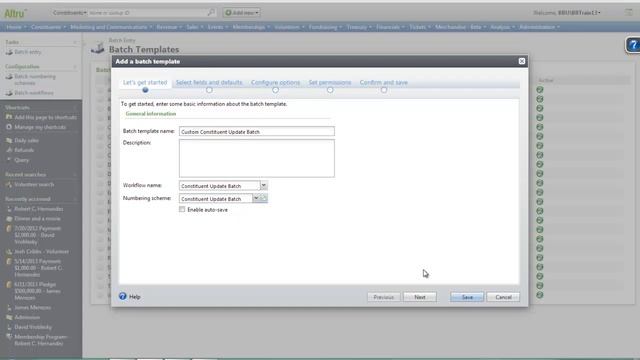The image size is (640, 360).
Task: Click the Batch template name field
Action: (x=257, y=131)
